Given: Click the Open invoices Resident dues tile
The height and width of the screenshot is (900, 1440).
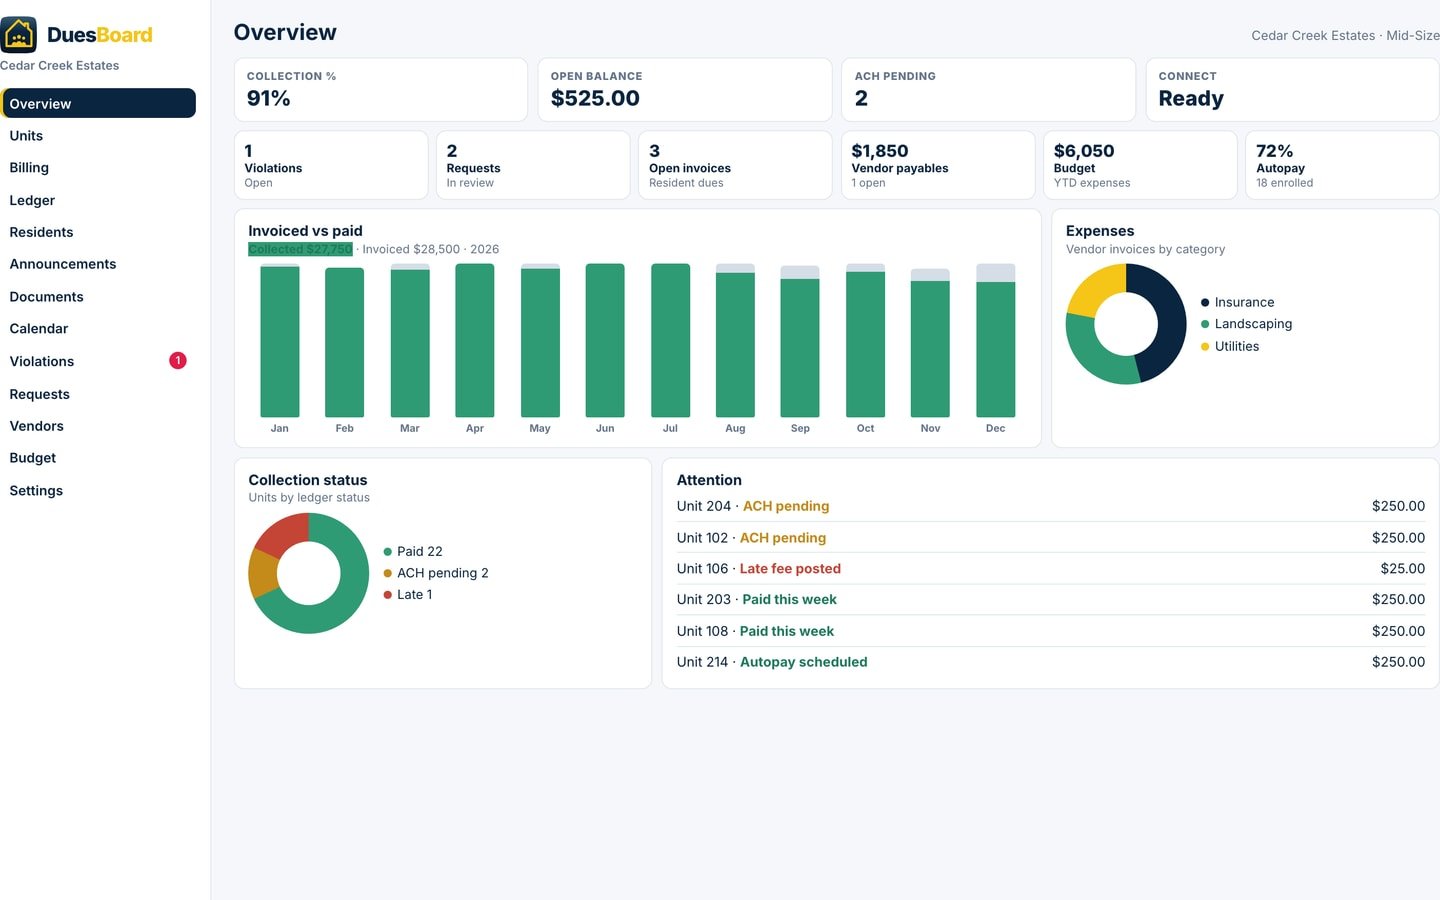Looking at the screenshot, I should pos(735,165).
